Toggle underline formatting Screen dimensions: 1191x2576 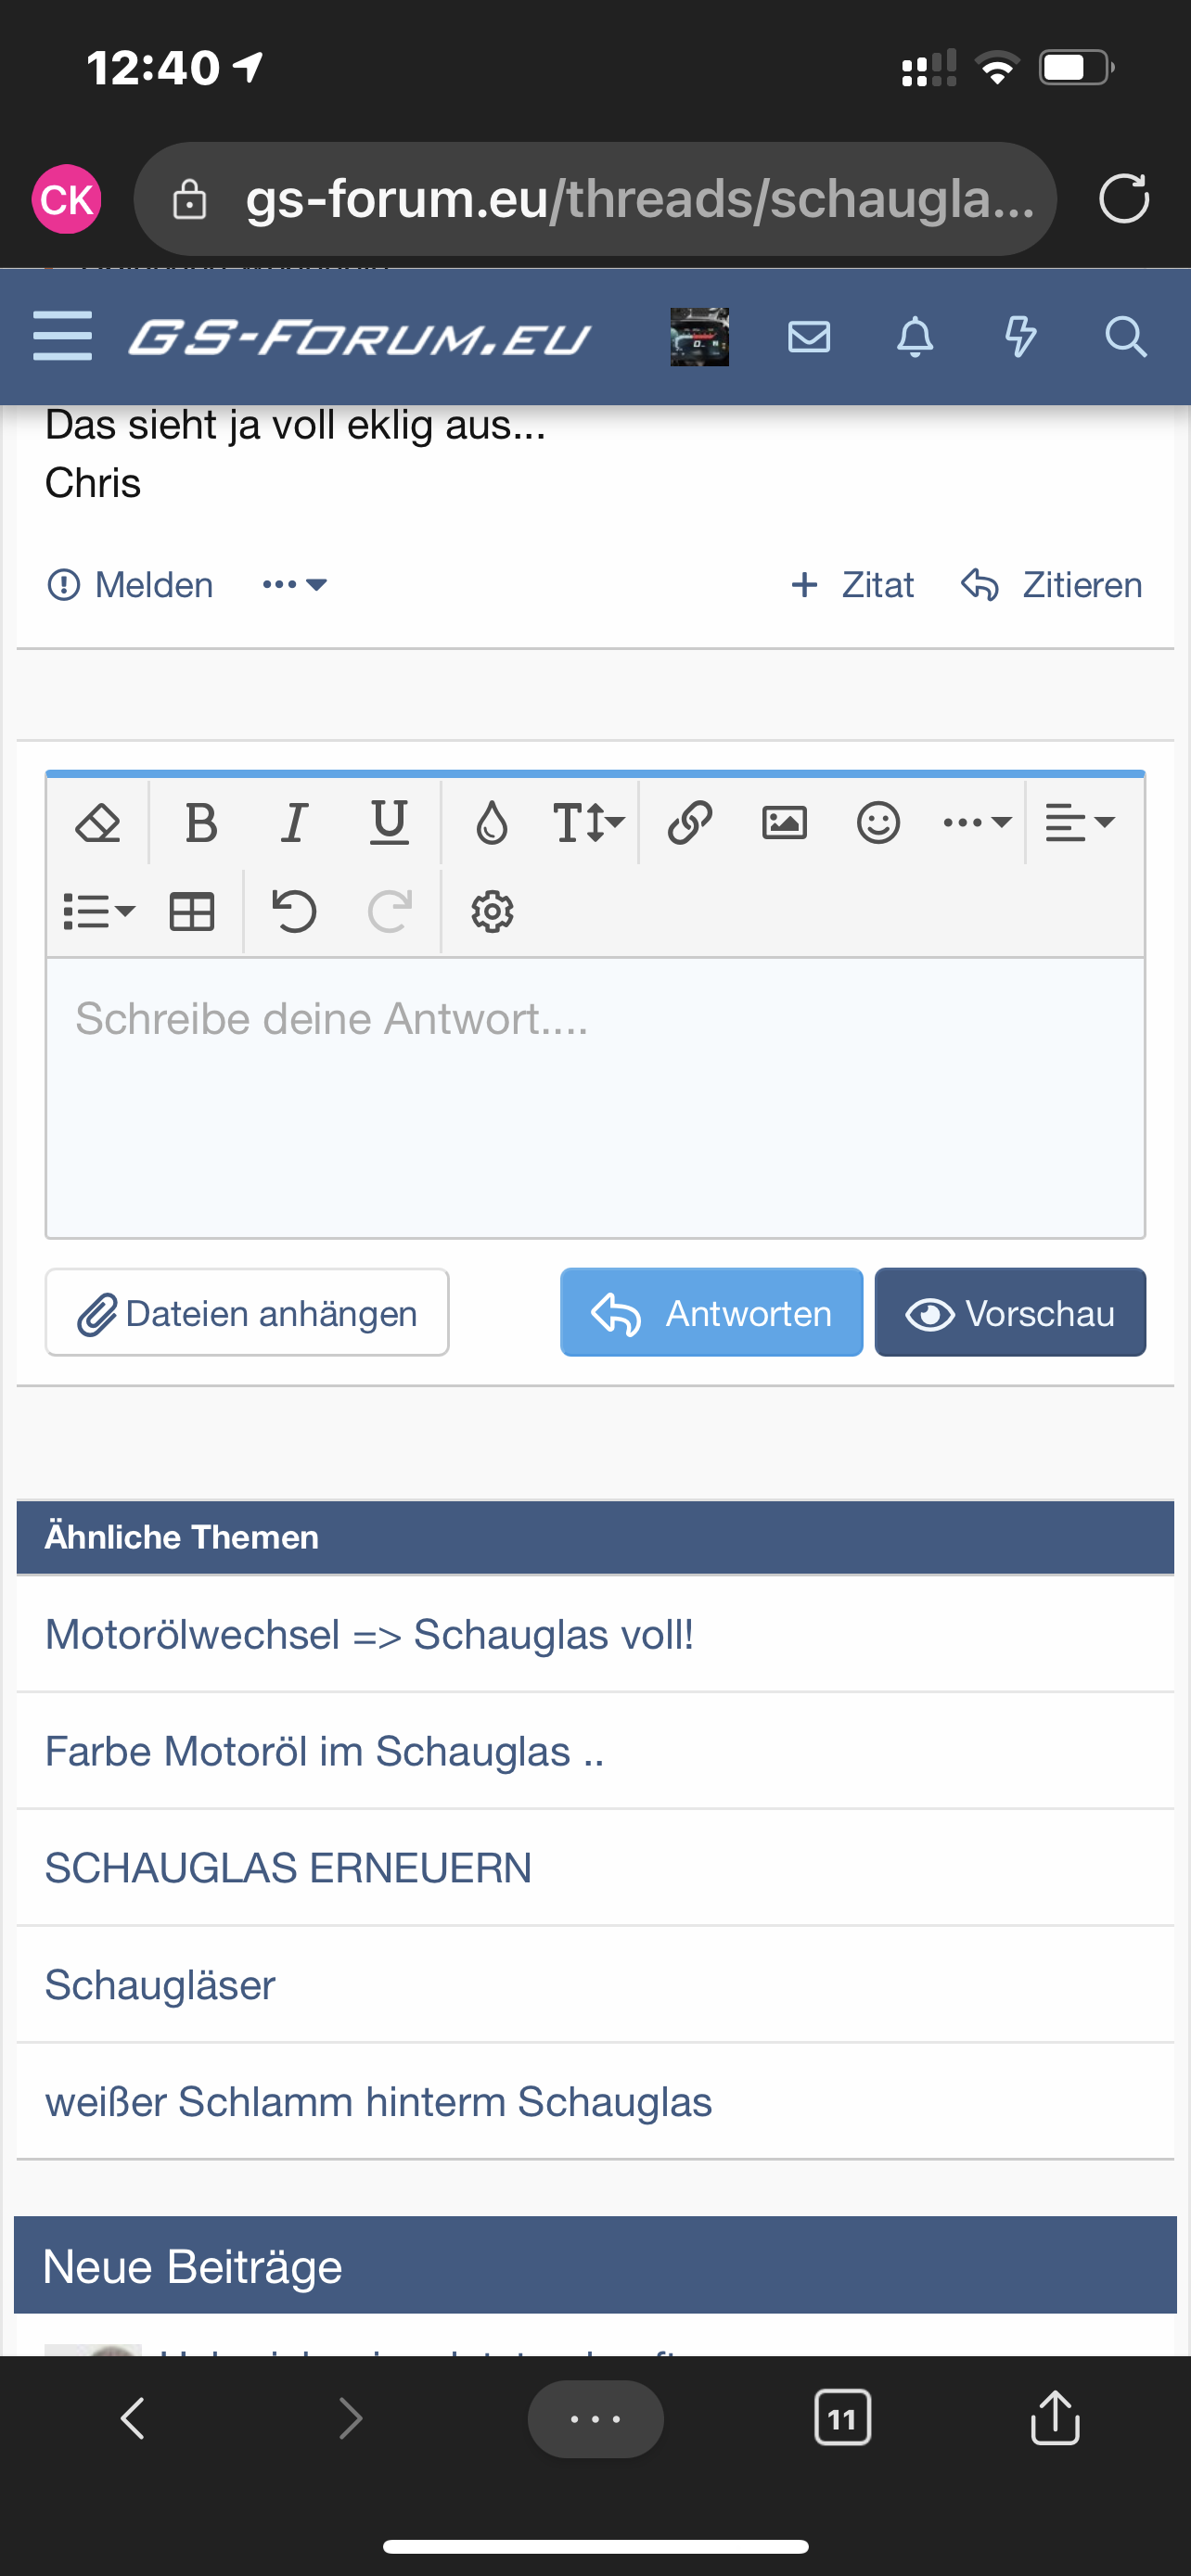click(389, 823)
